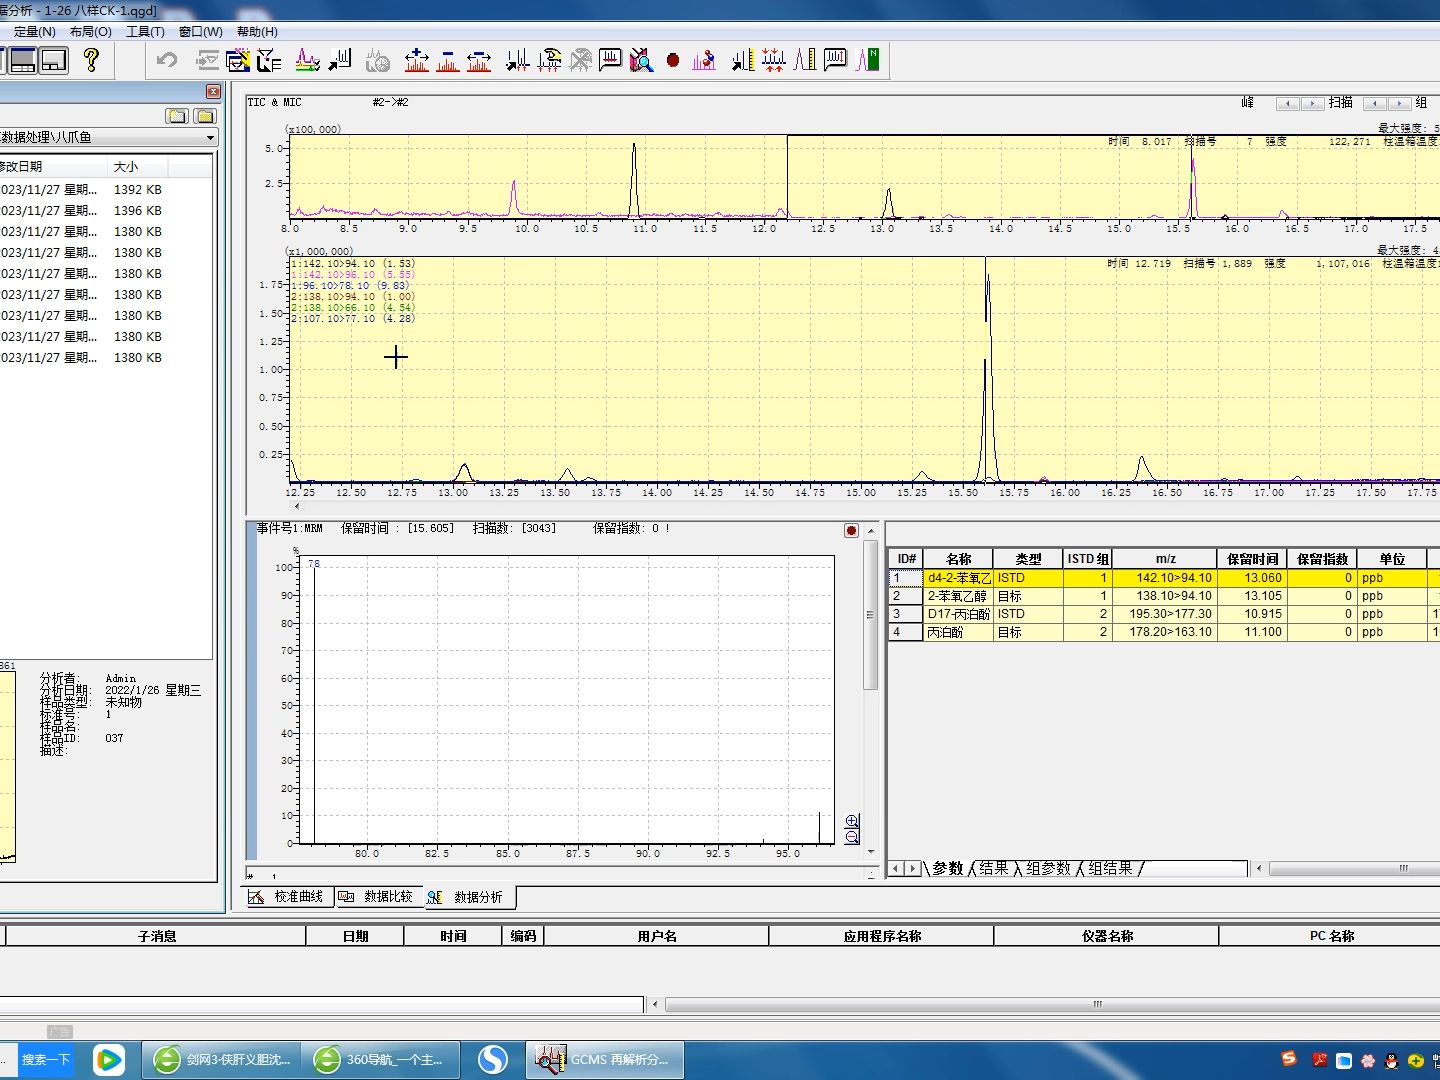The image size is (1440, 1080).
Task: Go to next peak with 峰 right arrow
Action: pos(1313,103)
